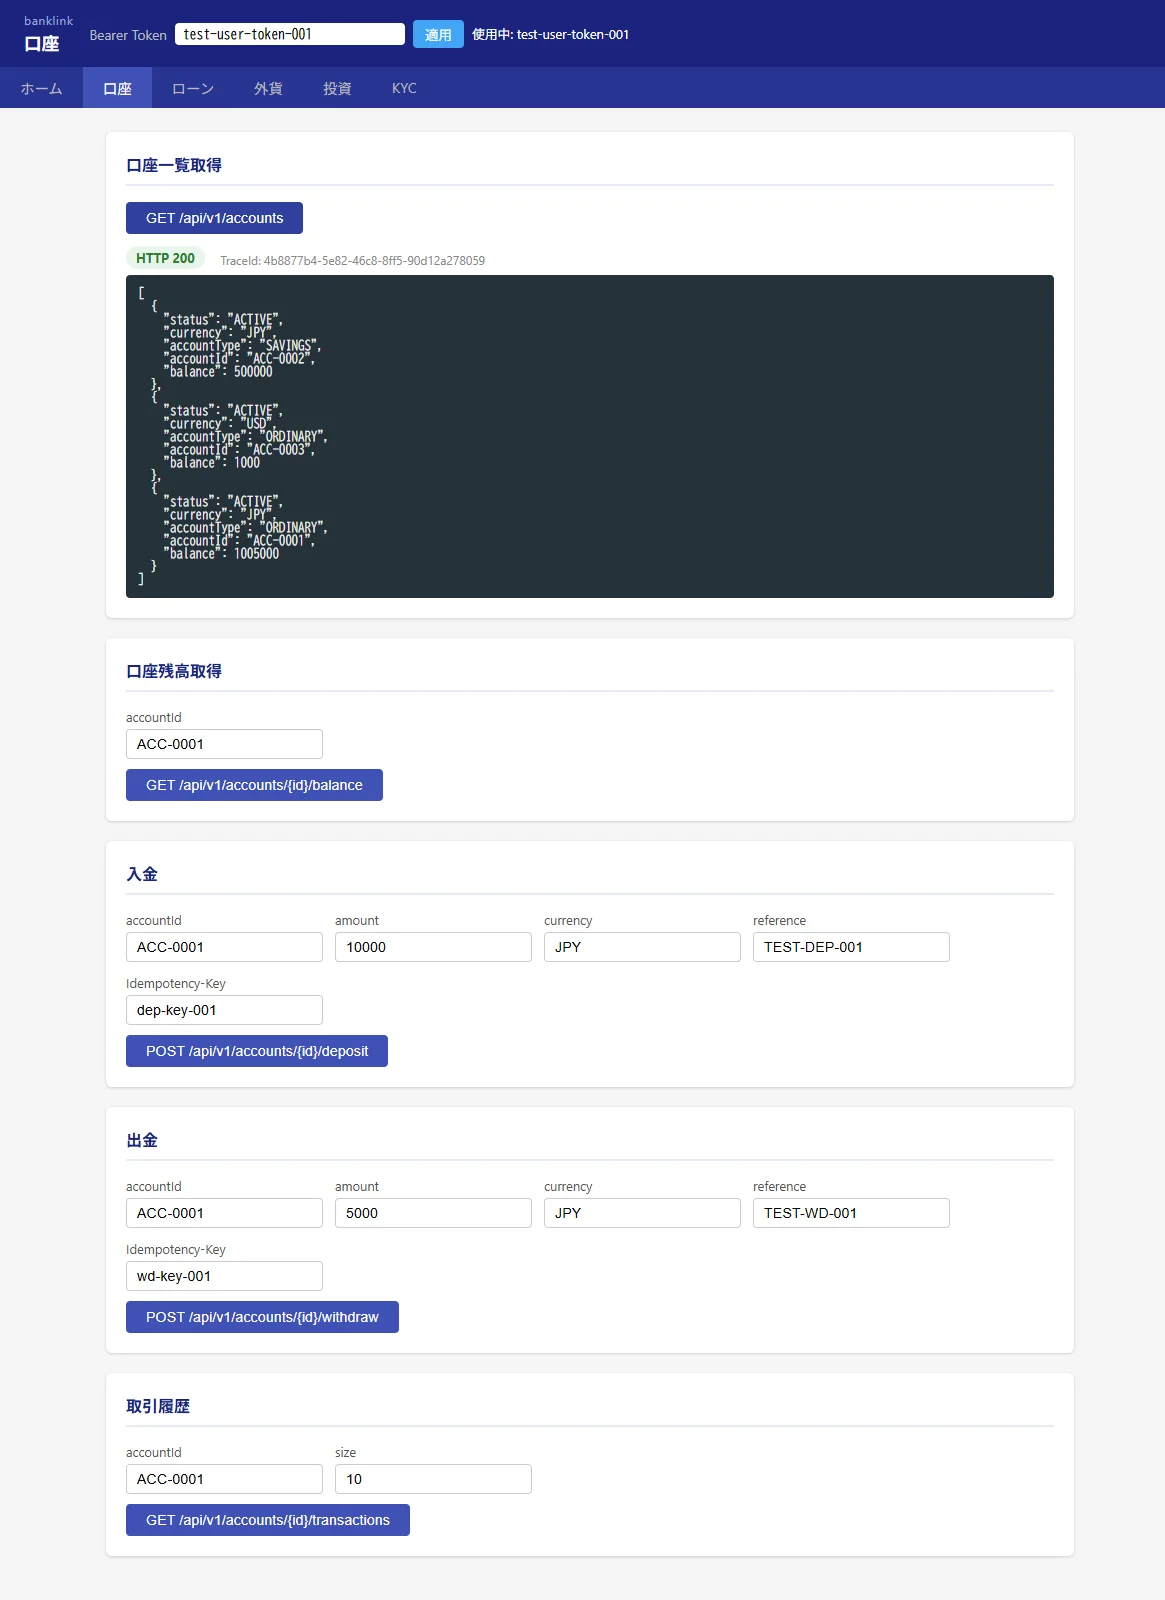Click the 使用中: test-user-token-001 text
1165x1600 pixels.
pyautogui.click(x=550, y=34)
